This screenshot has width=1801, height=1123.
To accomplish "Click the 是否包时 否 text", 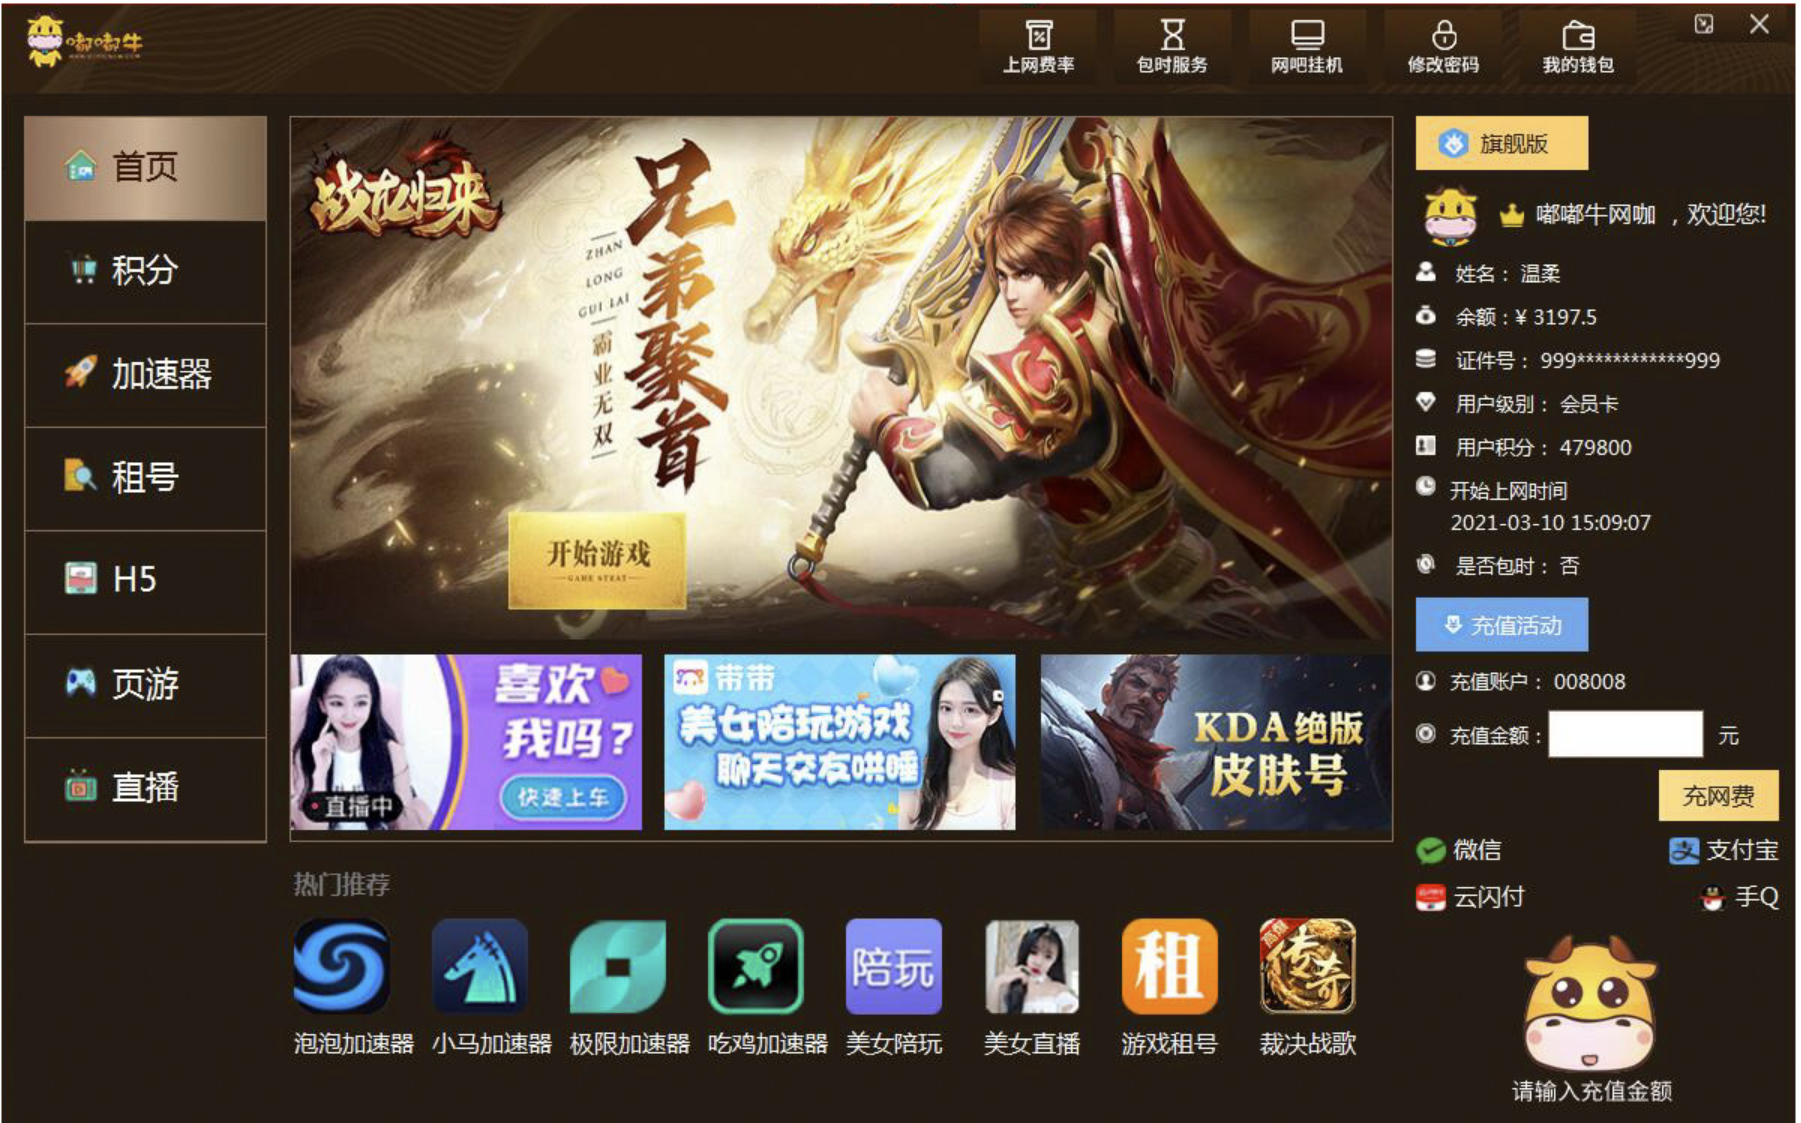I will pyautogui.click(x=1517, y=566).
